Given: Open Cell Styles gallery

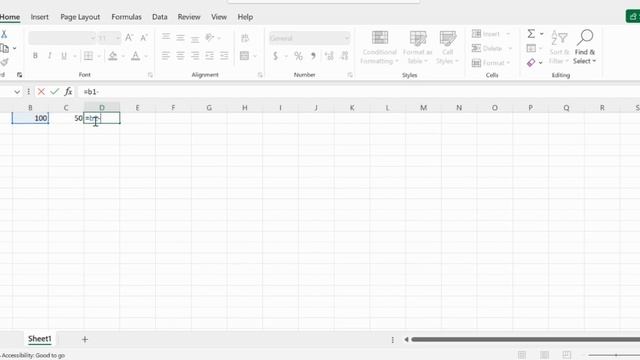Looking at the screenshot, I should tap(447, 47).
